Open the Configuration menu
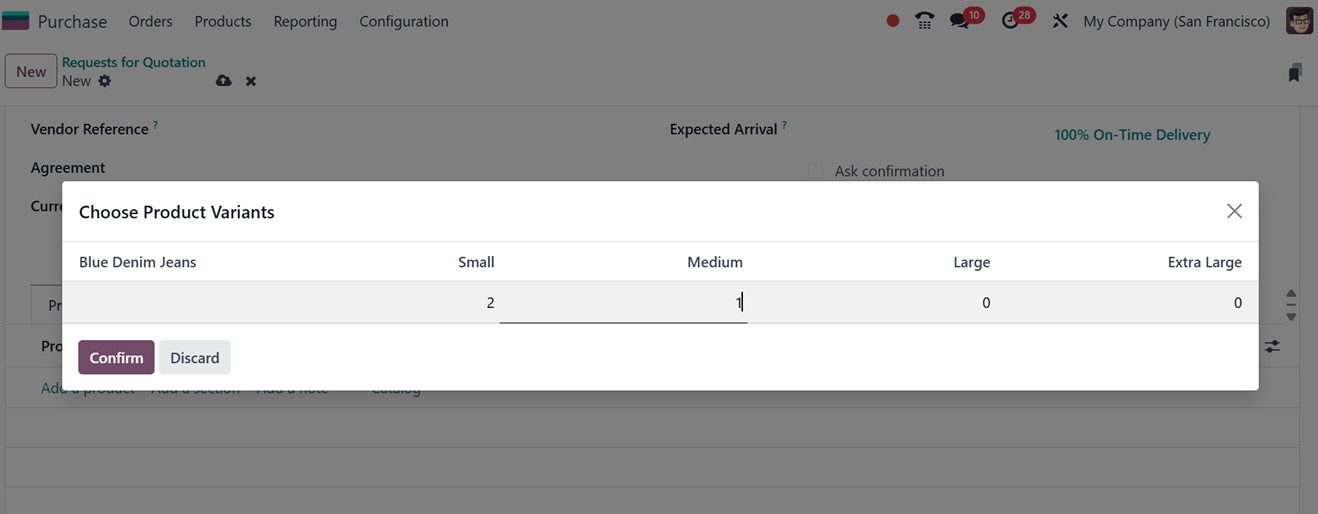The width and height of the screenshot is (1318, 514). [403, 21]
